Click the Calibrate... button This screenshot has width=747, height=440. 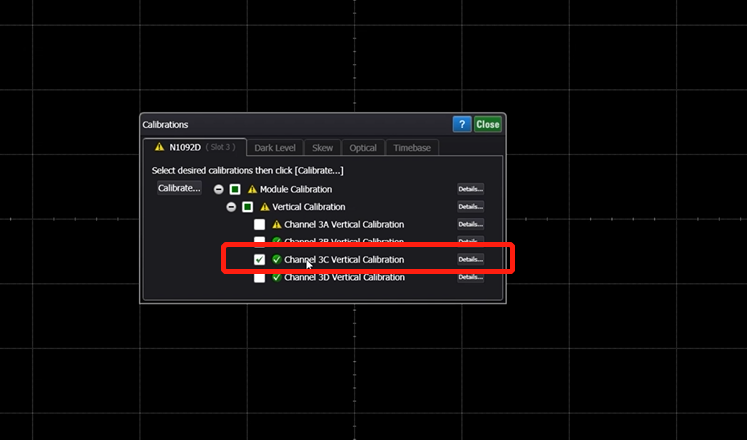179,188
